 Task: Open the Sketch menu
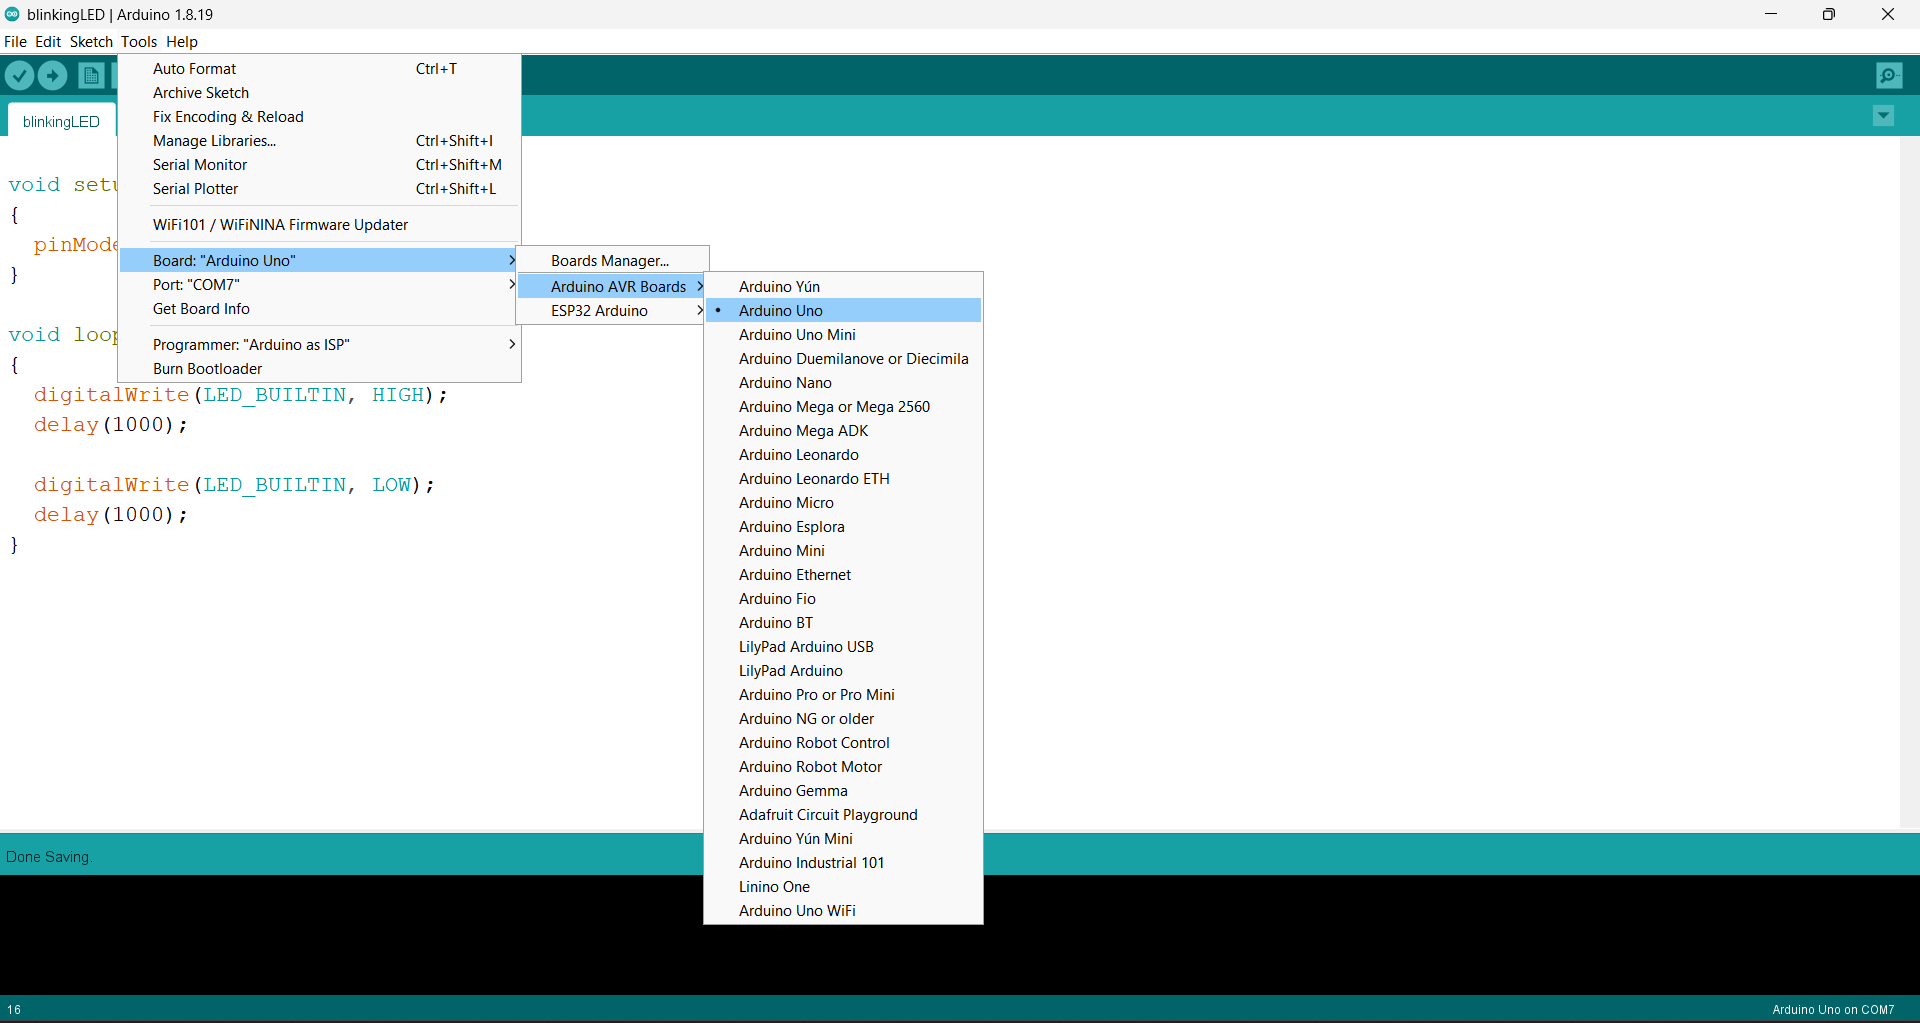(x=91, y=42)
